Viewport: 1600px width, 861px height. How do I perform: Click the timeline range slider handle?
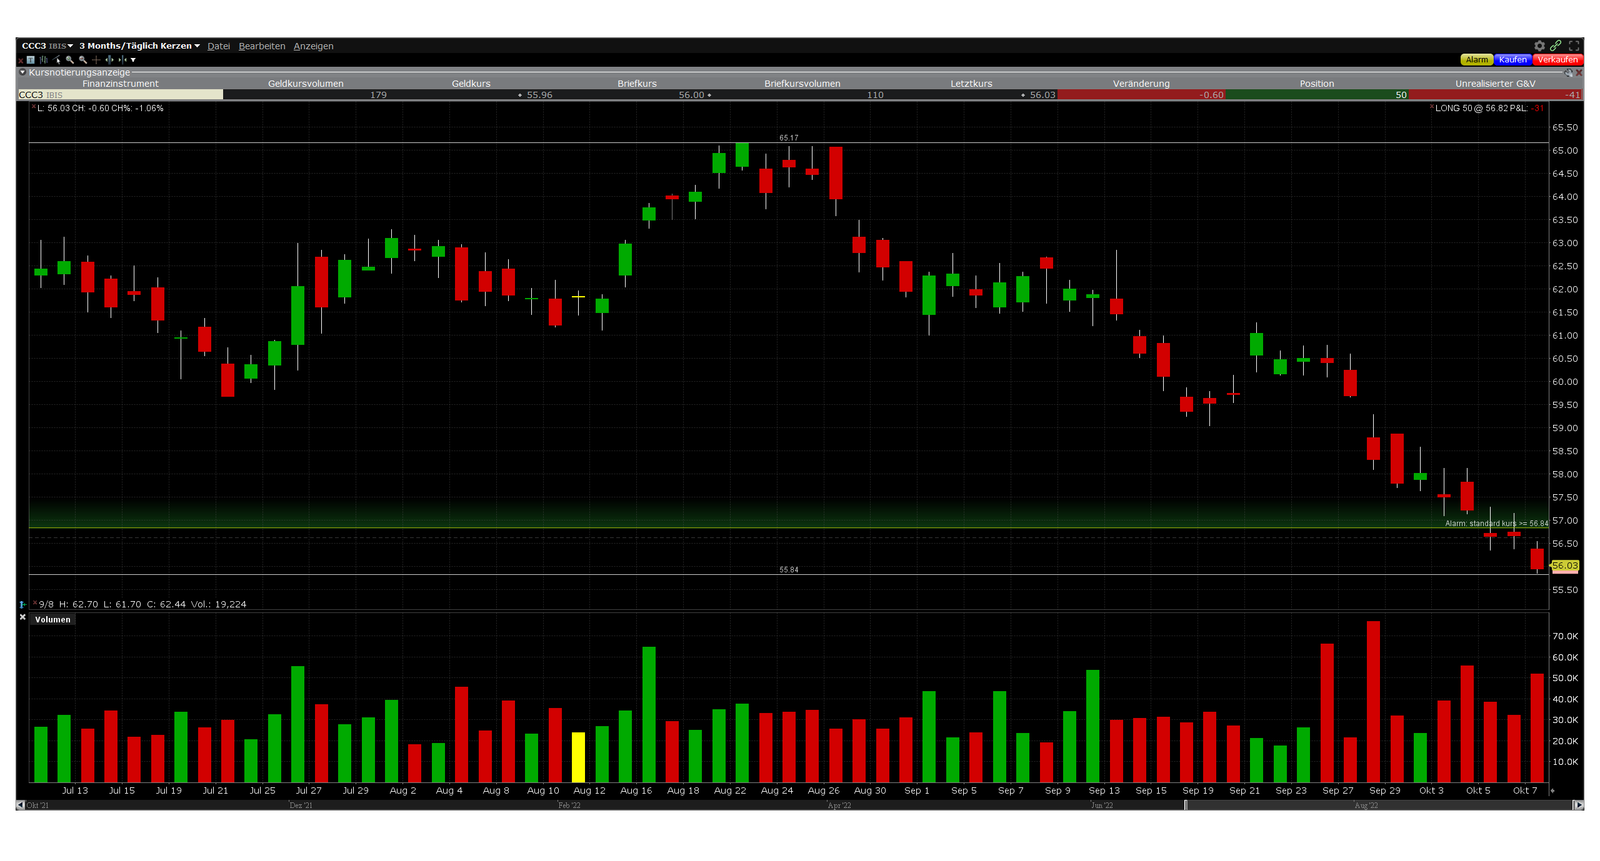click(1186, 805)
